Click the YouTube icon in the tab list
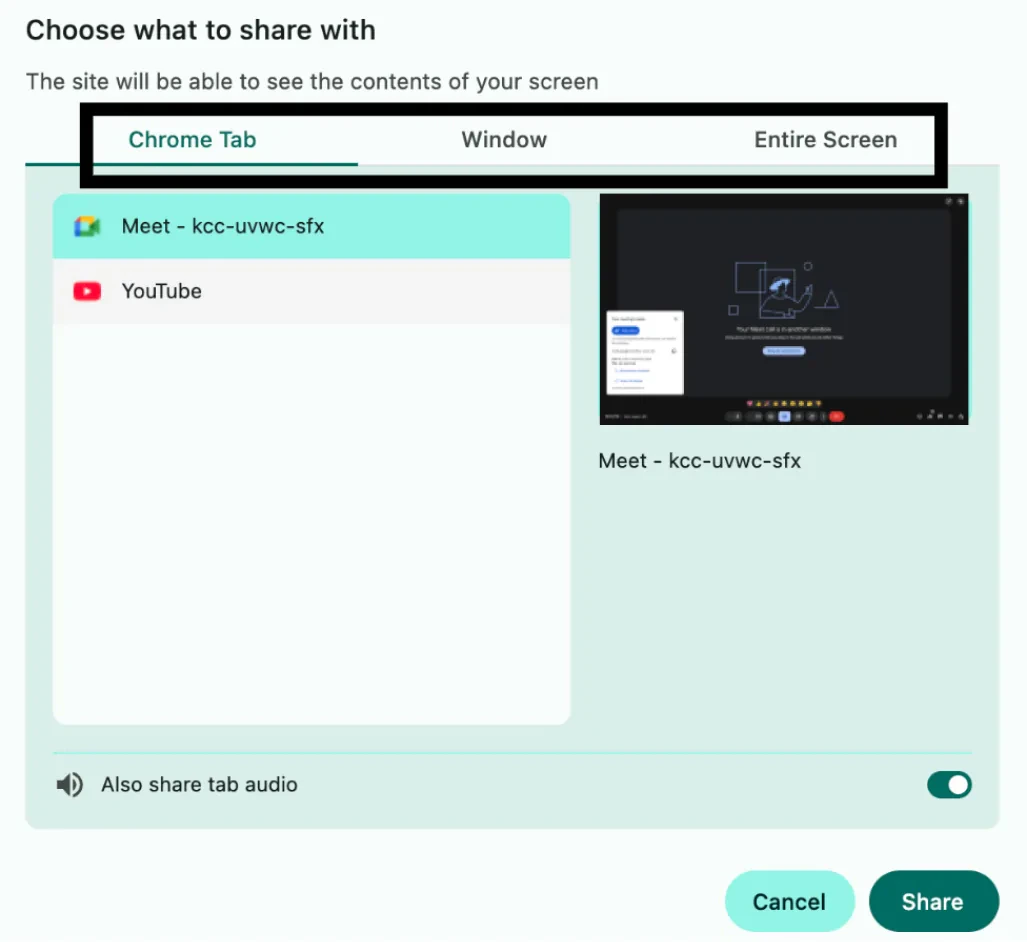 point(89,291)
